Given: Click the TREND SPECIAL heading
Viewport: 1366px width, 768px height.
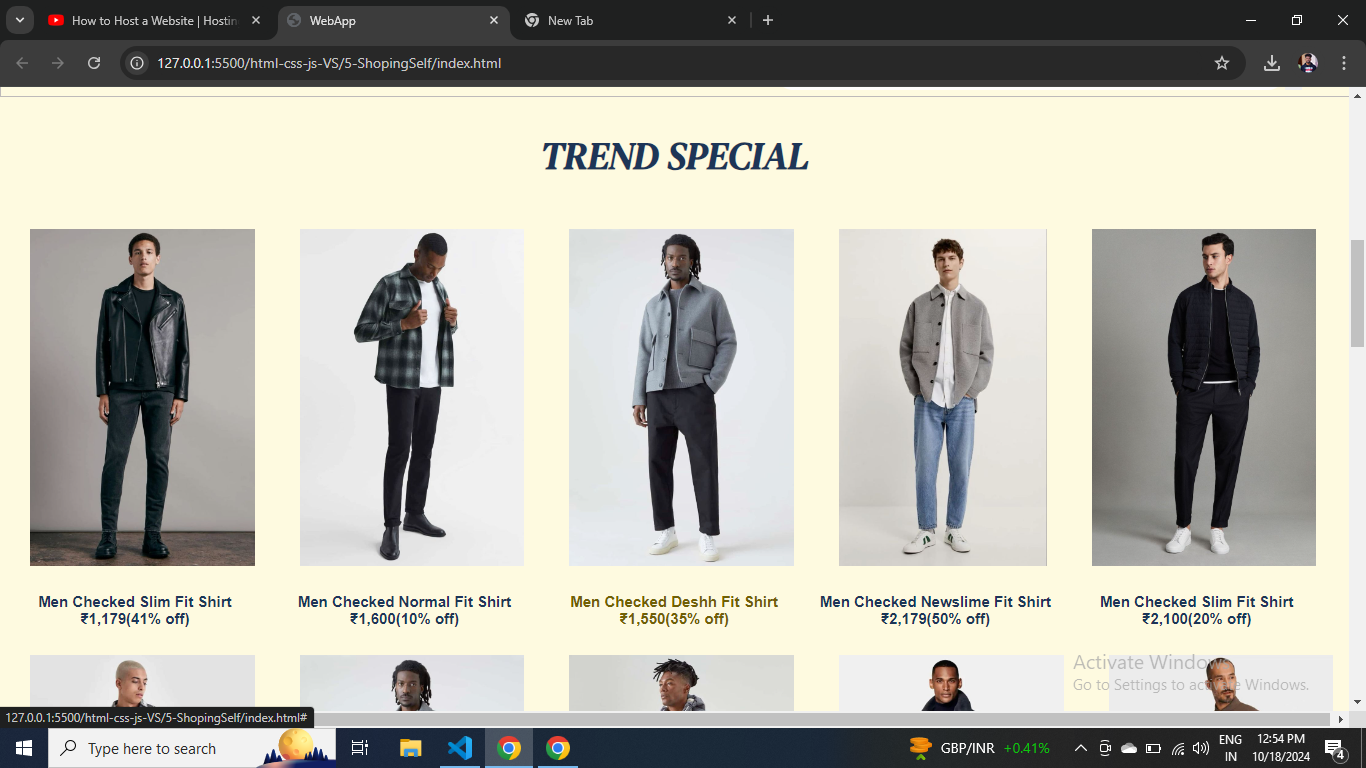Looking at the screenshot, I should click(675, 157).
